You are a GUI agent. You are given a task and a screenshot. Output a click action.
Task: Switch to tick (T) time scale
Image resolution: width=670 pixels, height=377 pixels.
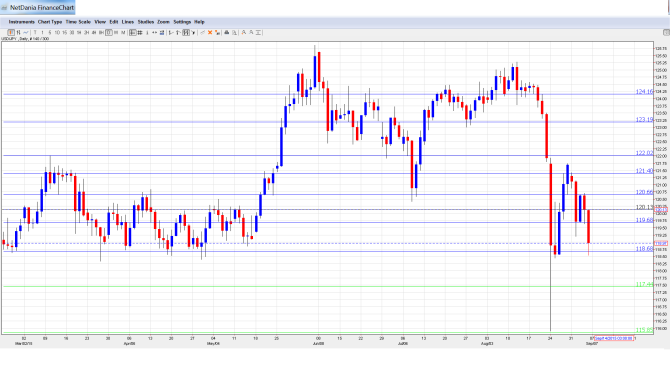pyautogui.click(x=35, y=32)
